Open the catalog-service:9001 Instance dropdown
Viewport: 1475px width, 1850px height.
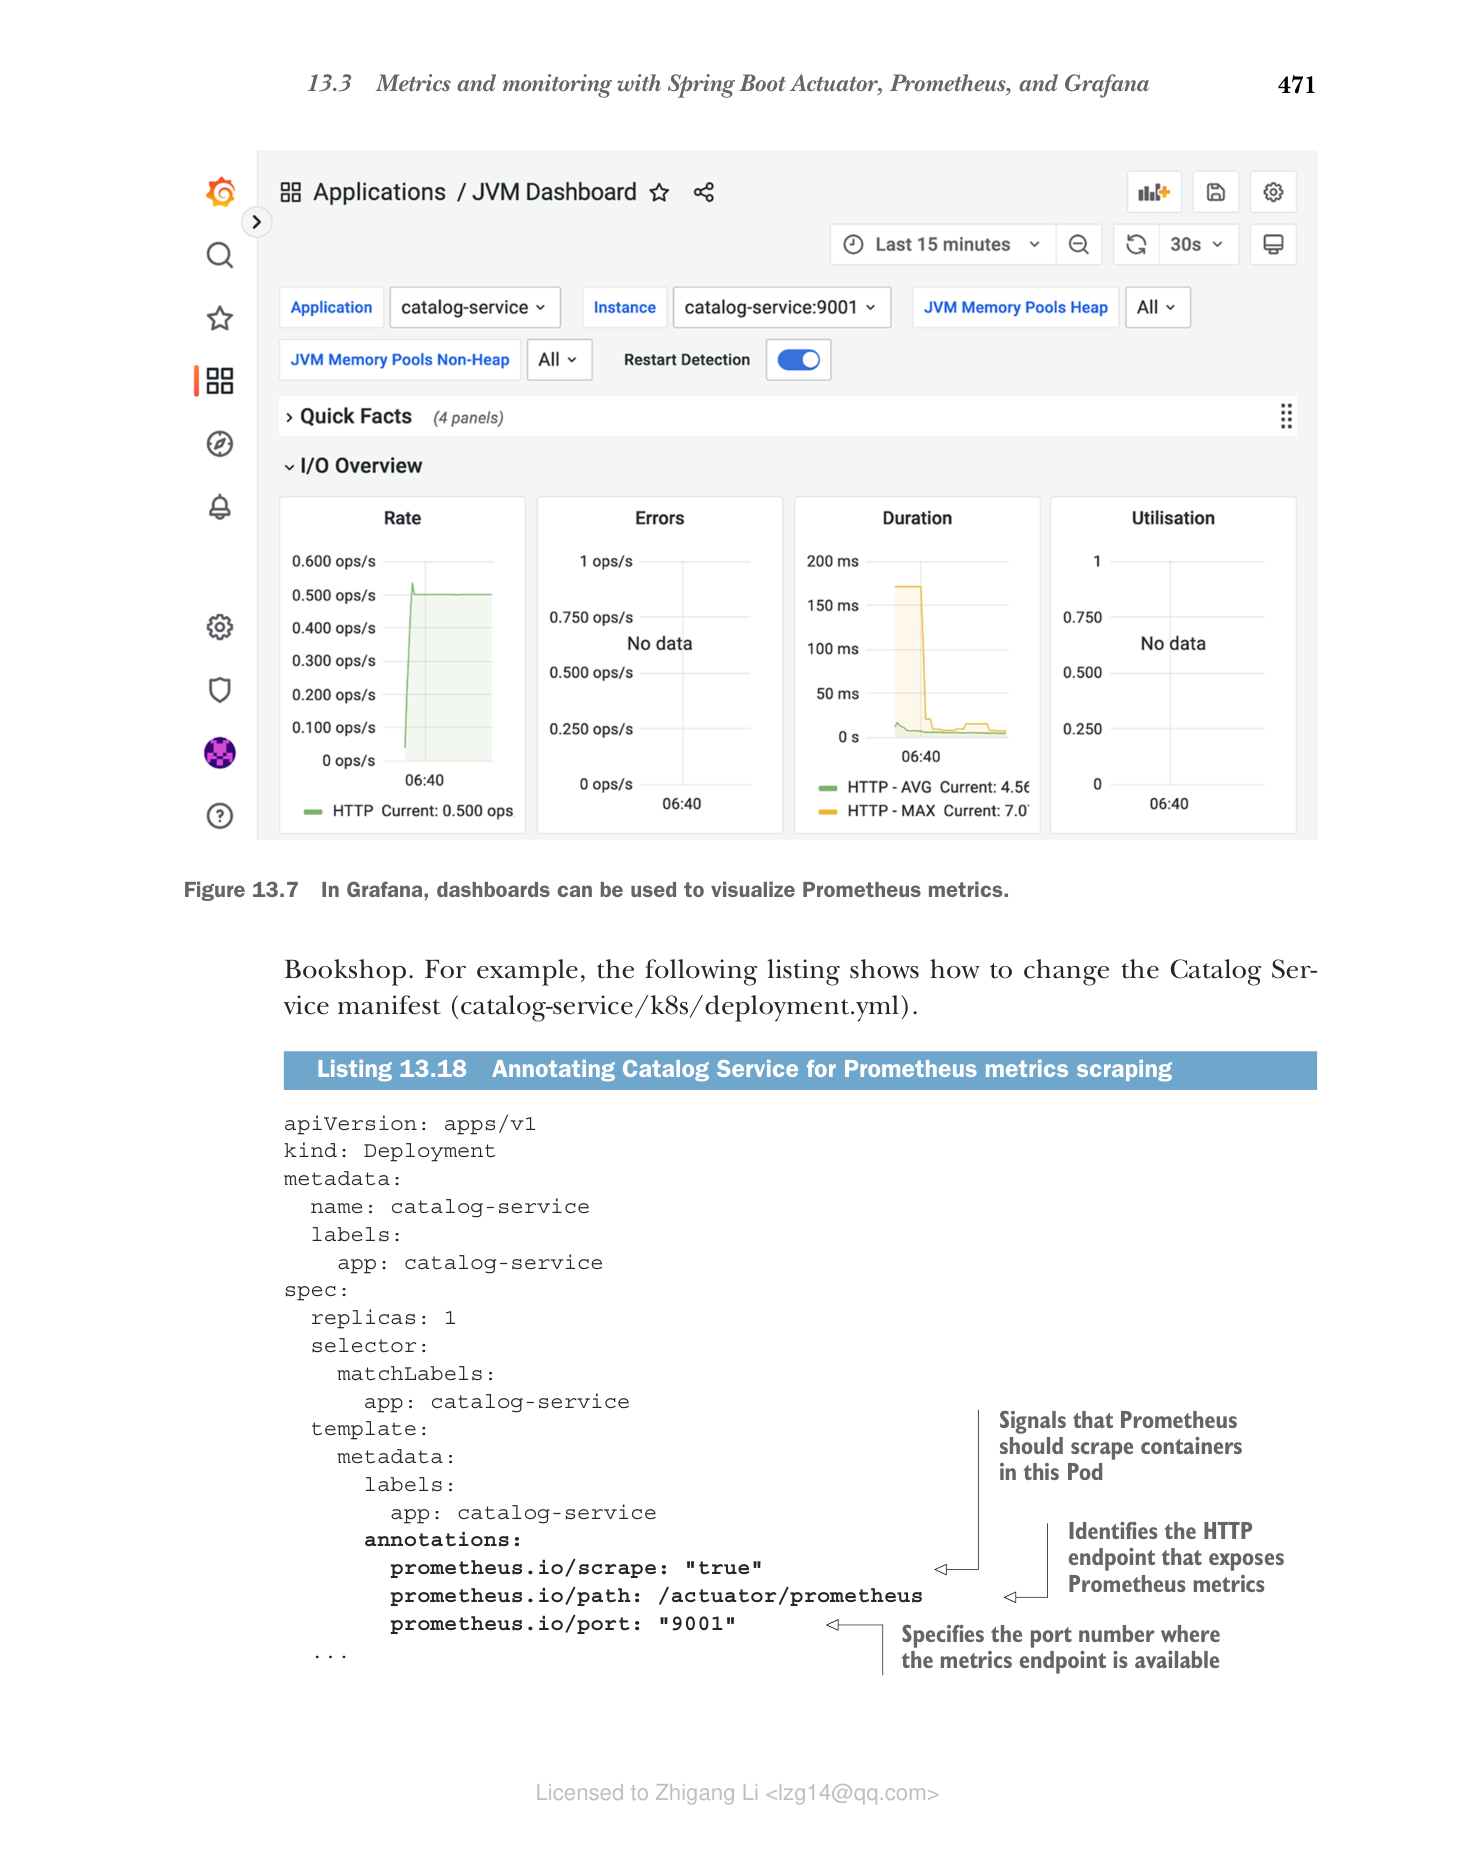click(780, 308)
